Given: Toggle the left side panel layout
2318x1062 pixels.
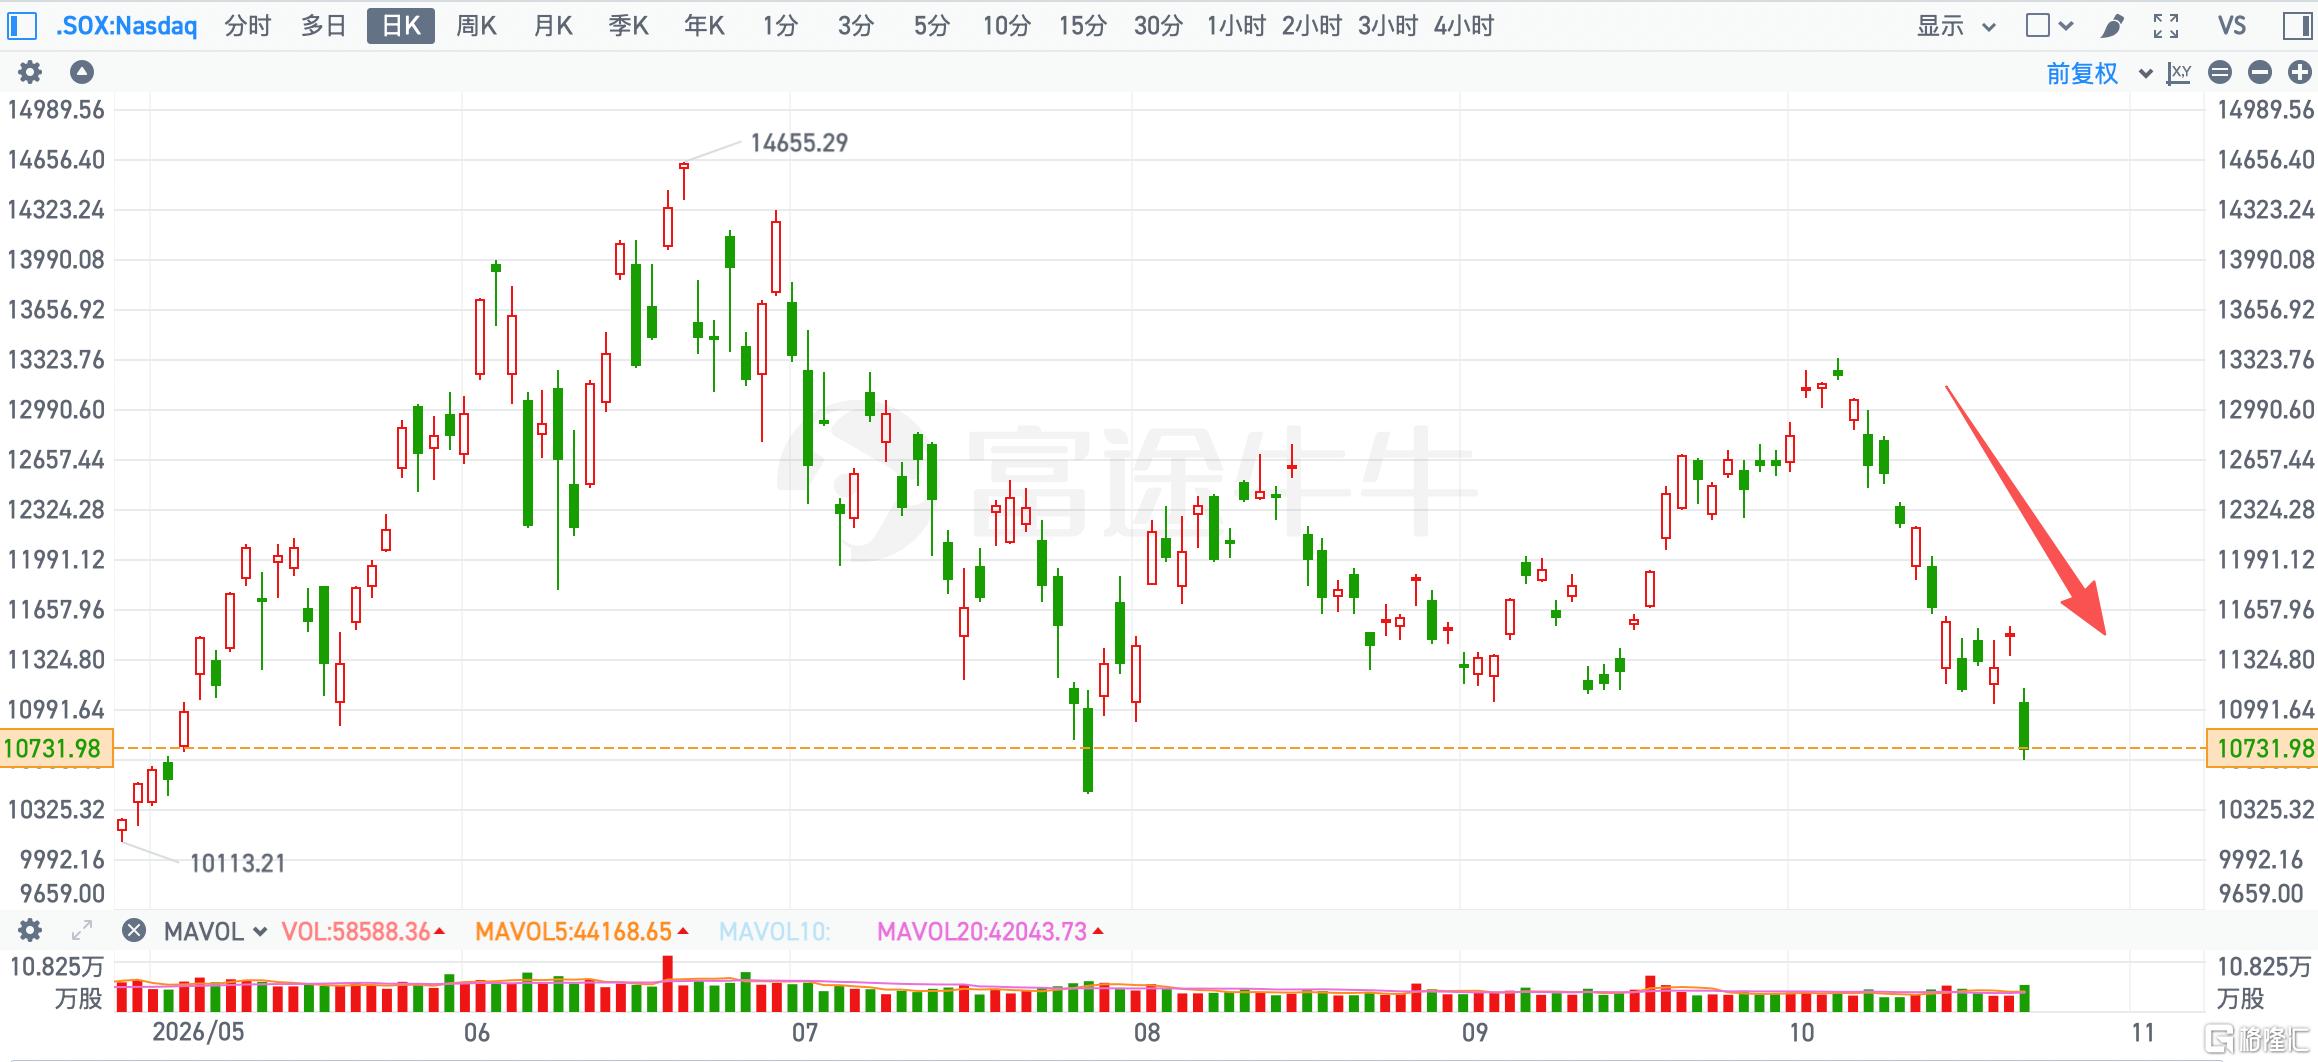Looking at the screenshot, I should click(x=21, y=26).
